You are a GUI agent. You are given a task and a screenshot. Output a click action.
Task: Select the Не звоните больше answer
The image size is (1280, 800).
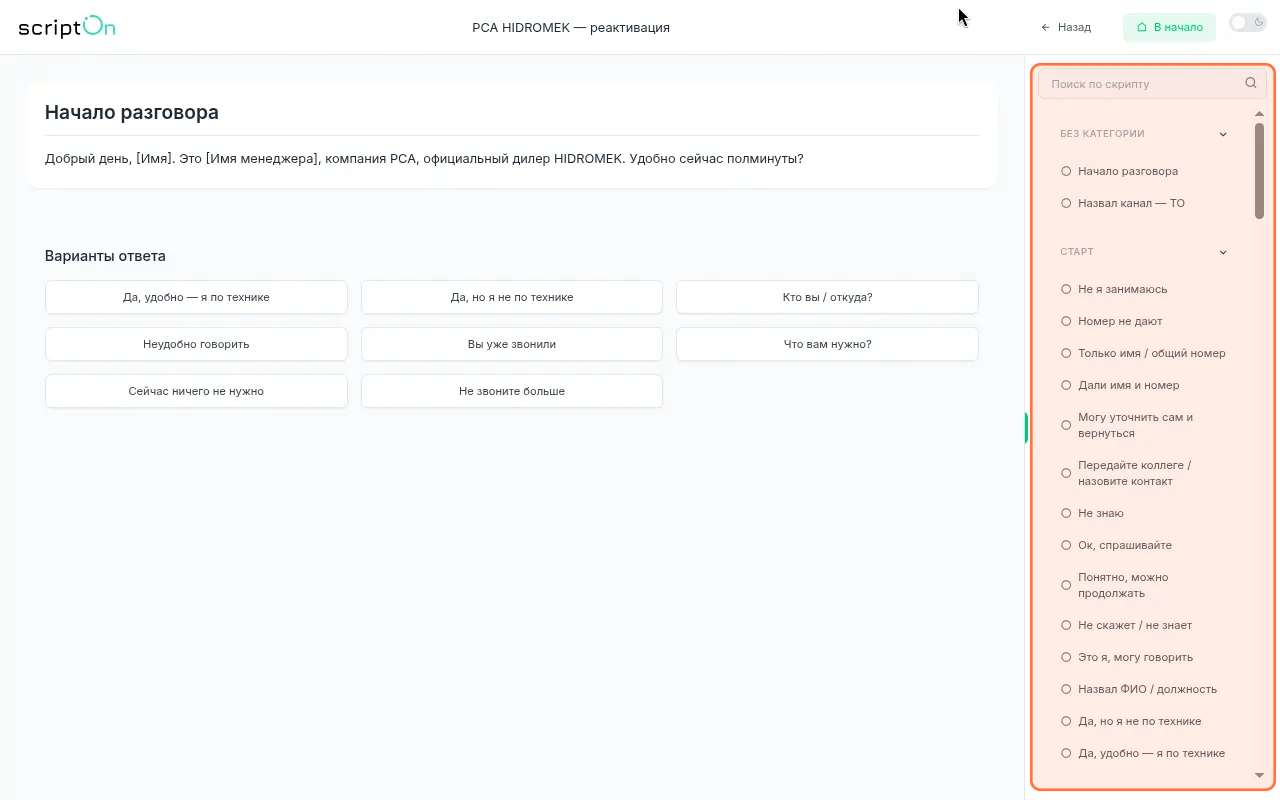coord(512,391)
